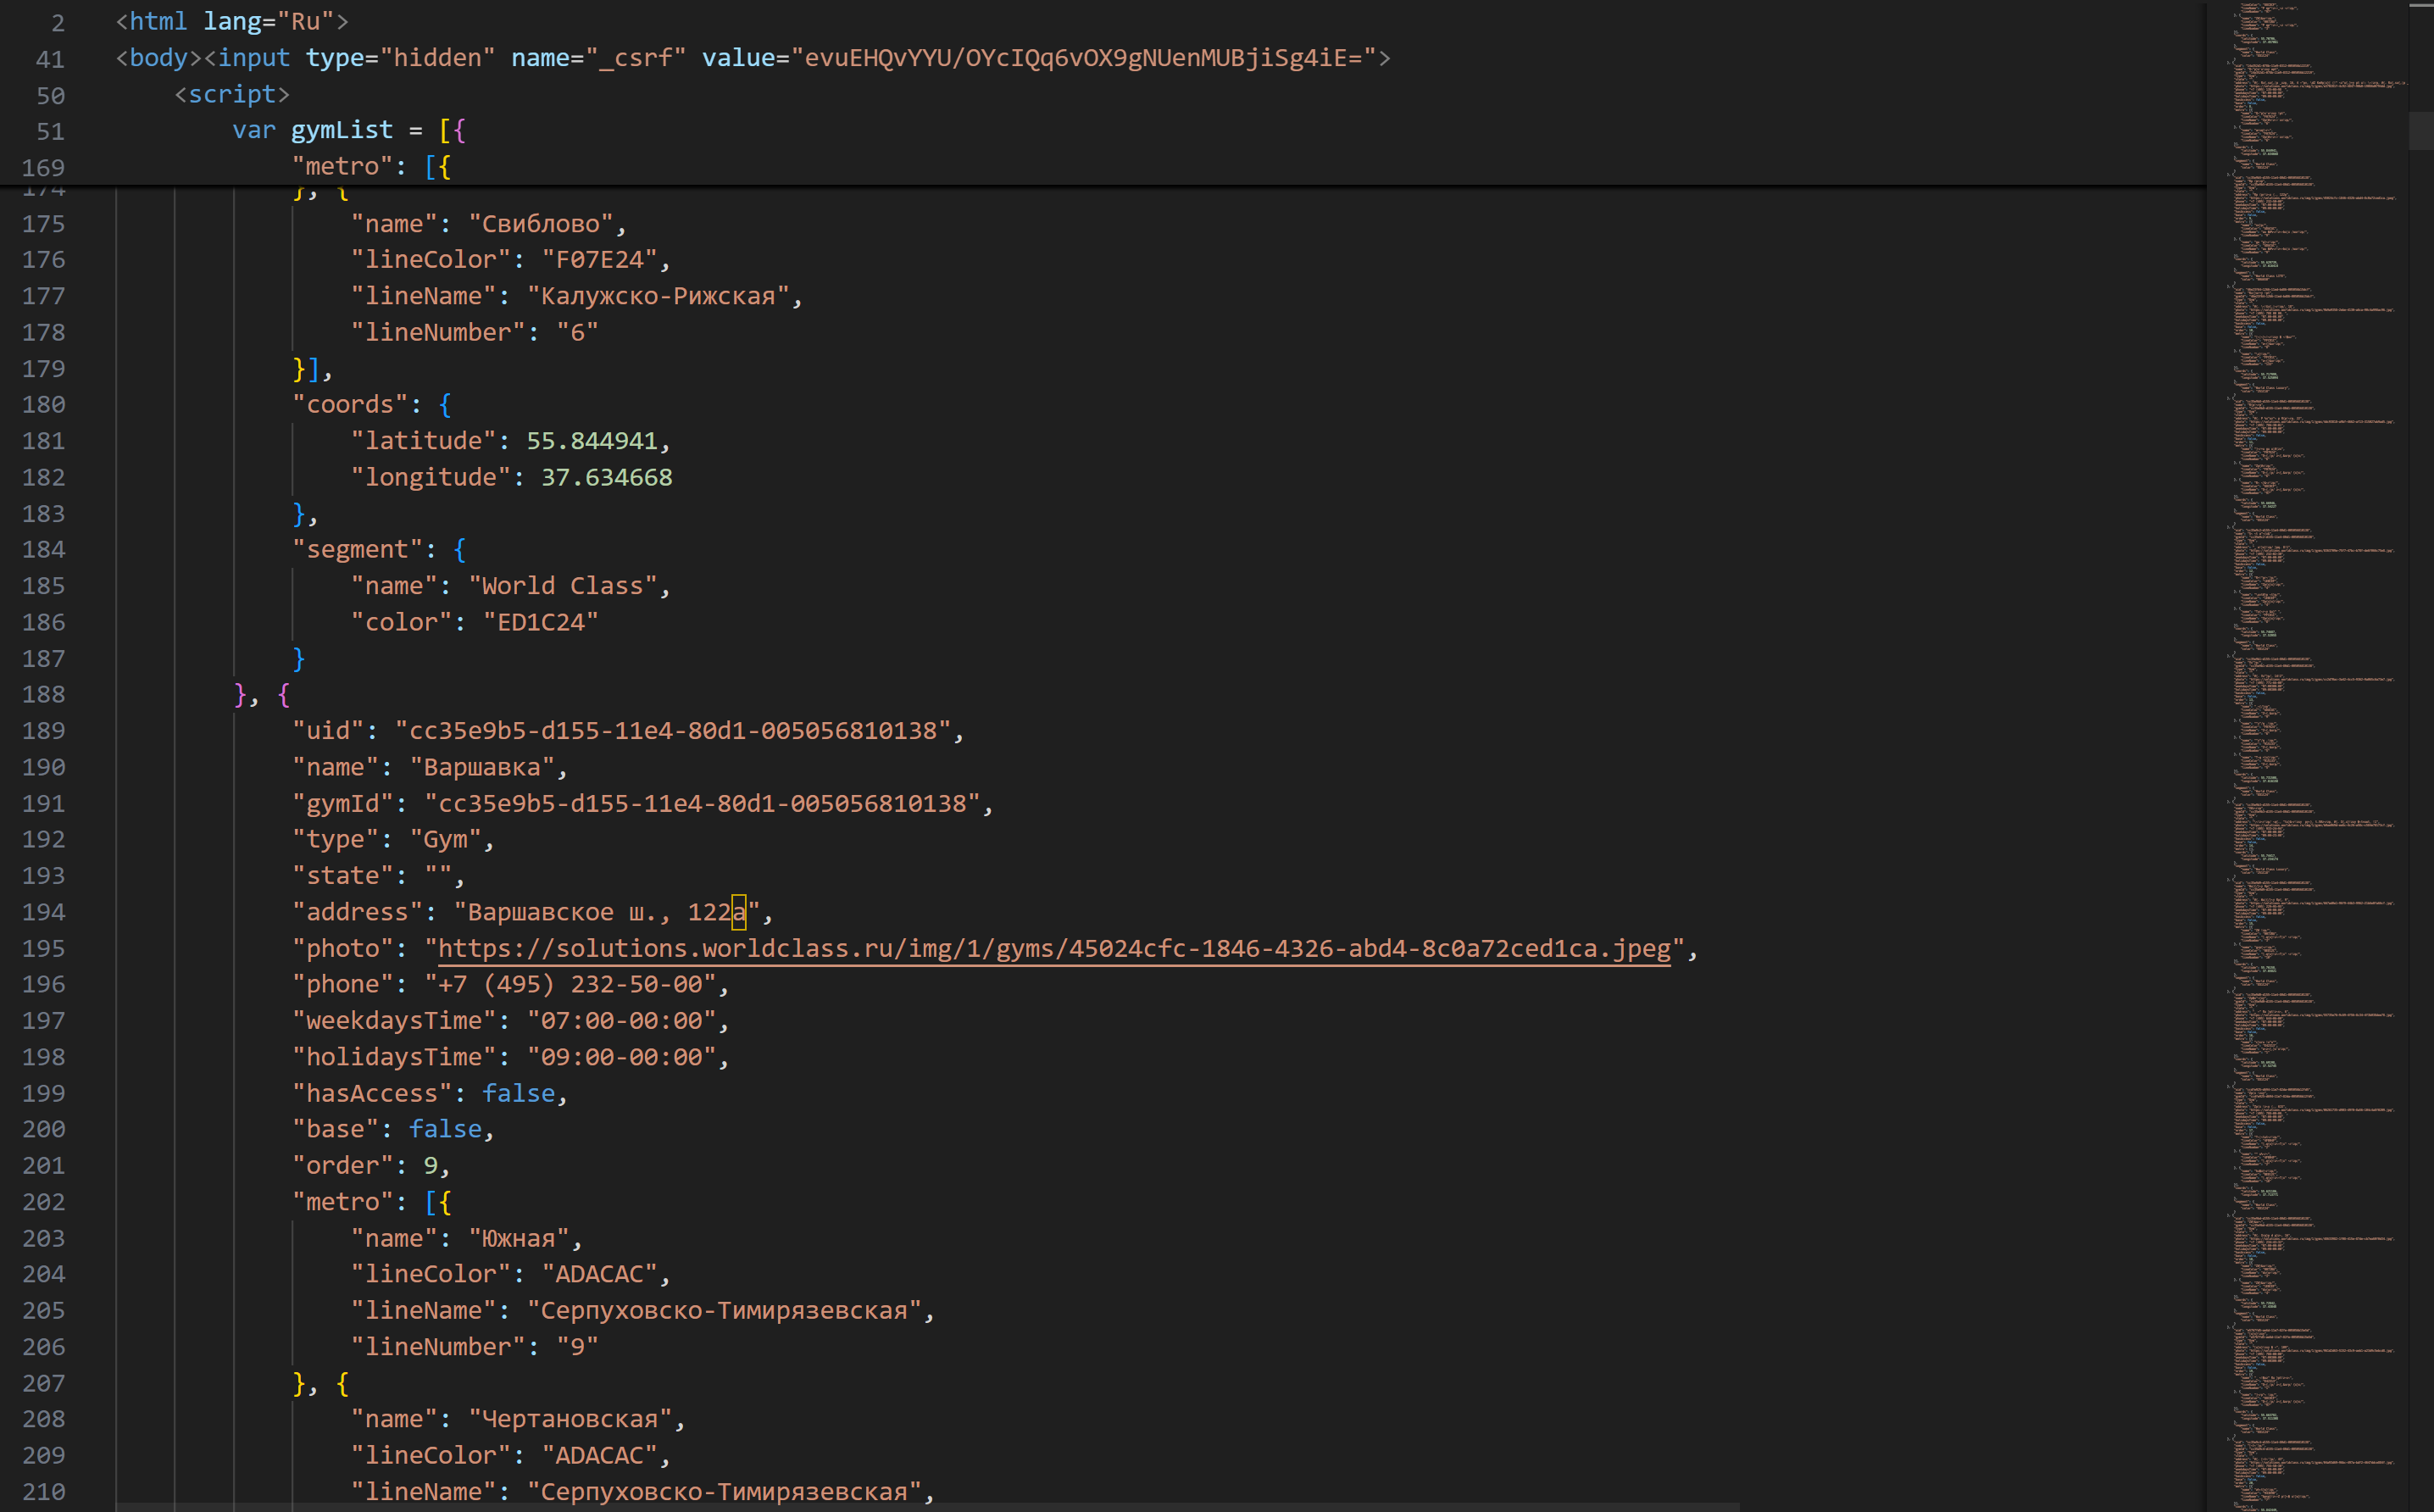This screenshot has width=2434, height=1512.
Task: Go to sticky '<script>' tag line
Action: coord(232,94)
